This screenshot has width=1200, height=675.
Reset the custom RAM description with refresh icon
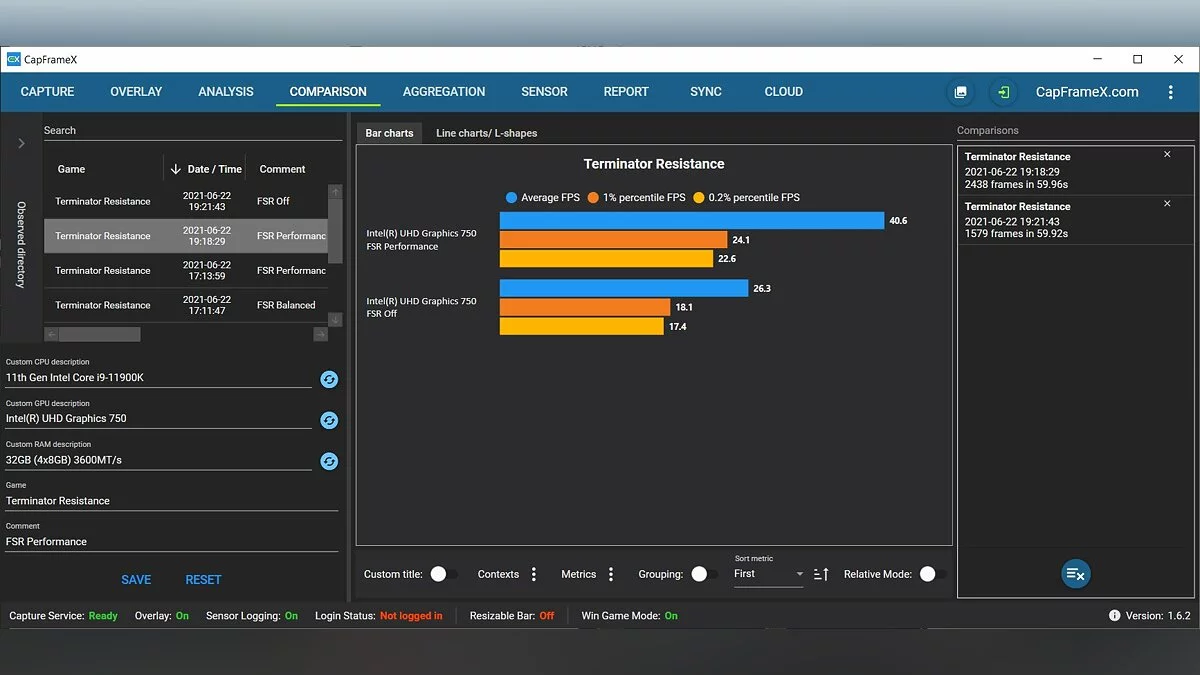(329, 461)
